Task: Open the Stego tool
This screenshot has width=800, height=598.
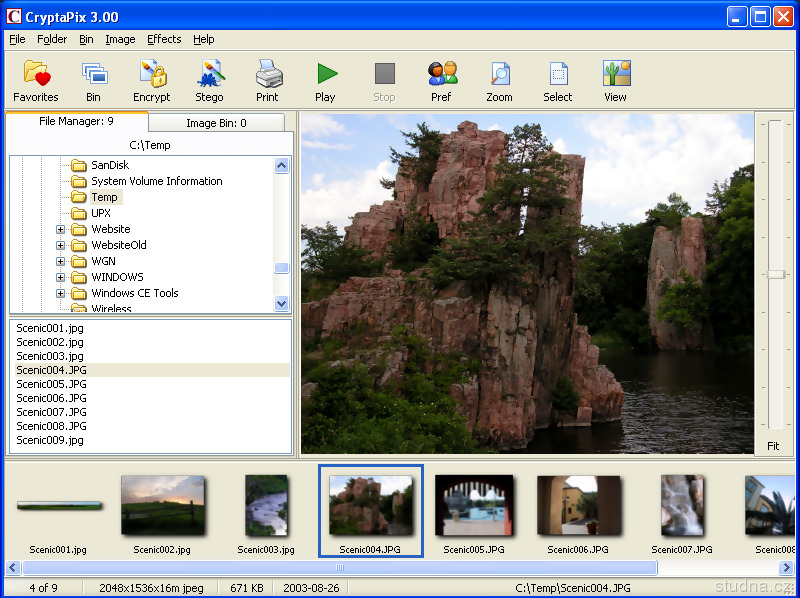Action: click(209, 80)
